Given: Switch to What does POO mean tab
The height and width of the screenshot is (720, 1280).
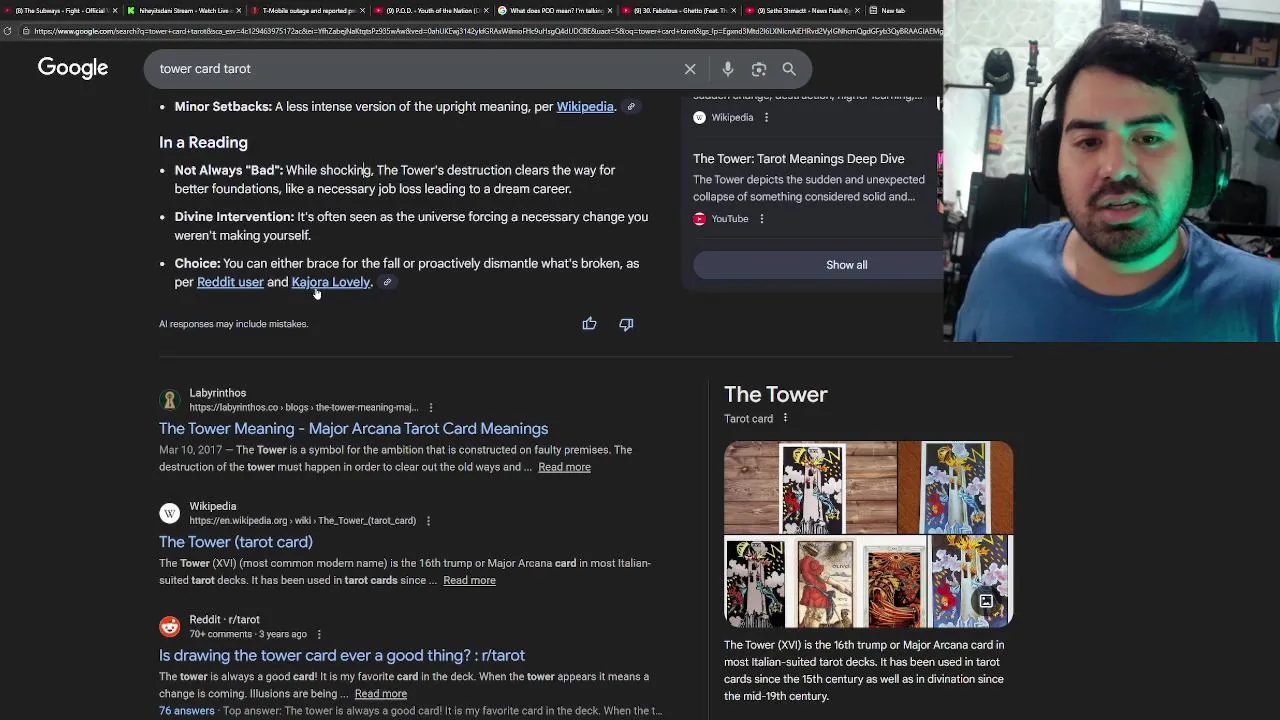Looking at the screenshot, I should coord(554,10).
